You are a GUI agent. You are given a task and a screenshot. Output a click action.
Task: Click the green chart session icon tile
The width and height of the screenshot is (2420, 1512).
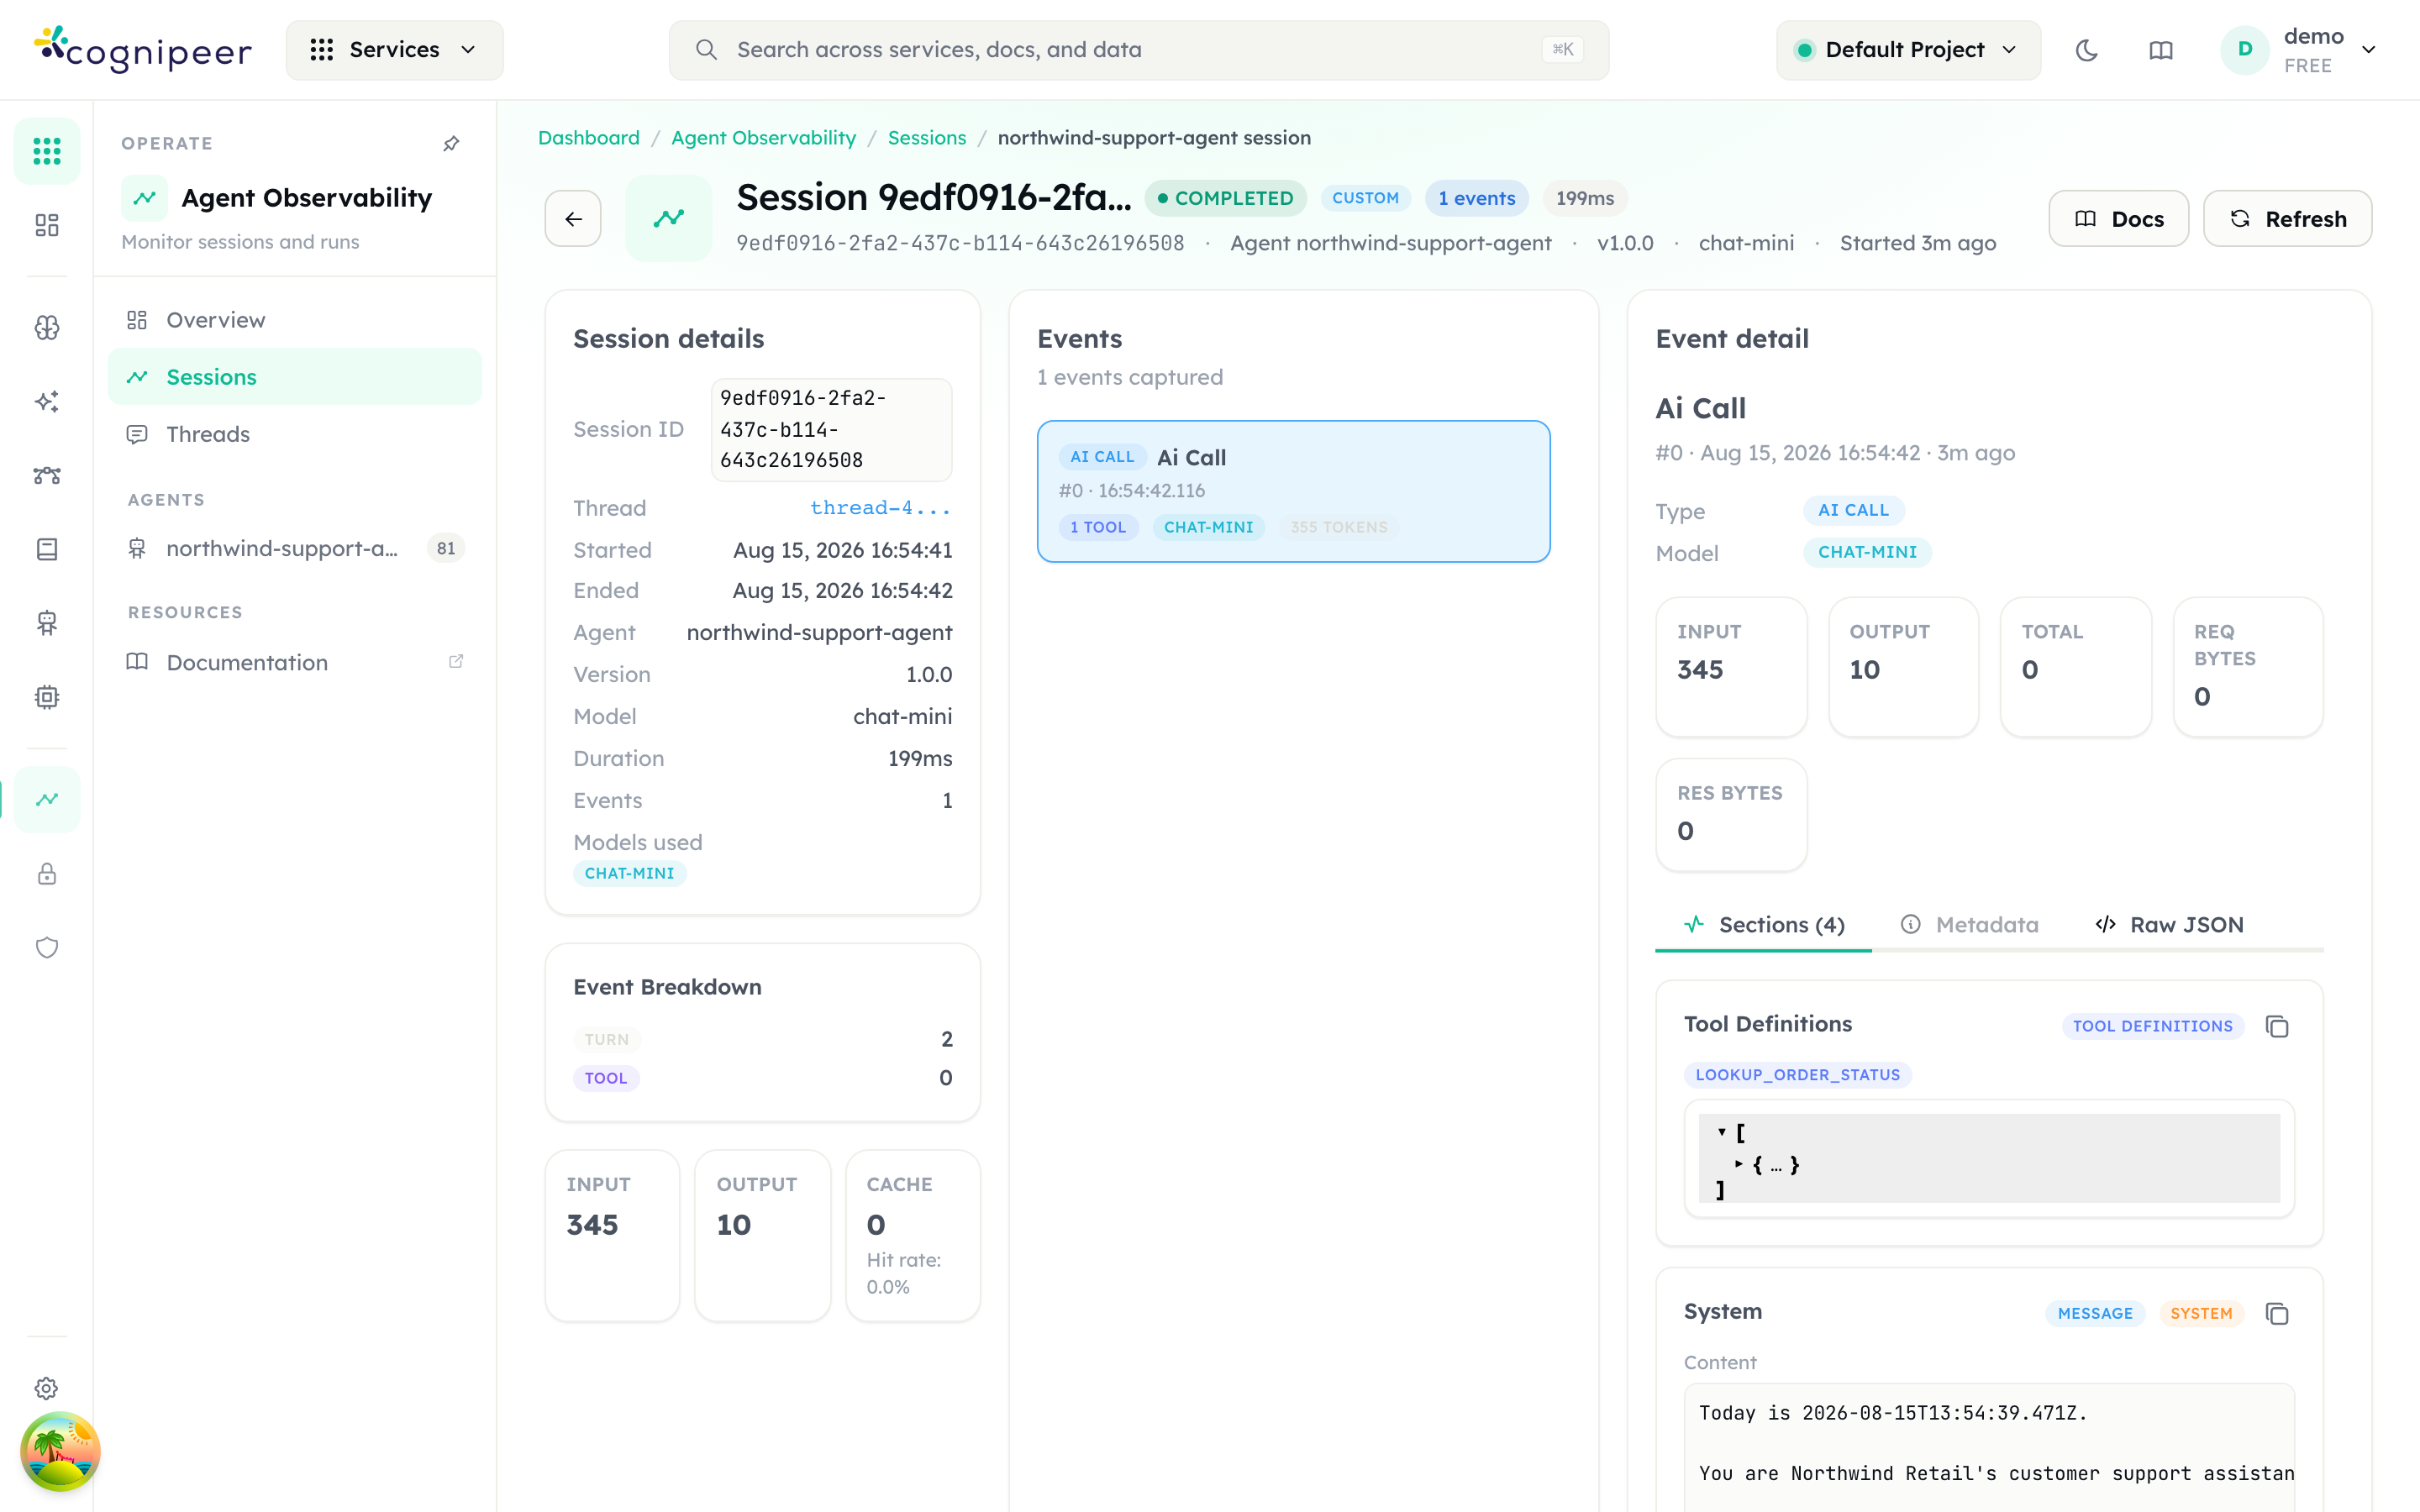[669, 218]
